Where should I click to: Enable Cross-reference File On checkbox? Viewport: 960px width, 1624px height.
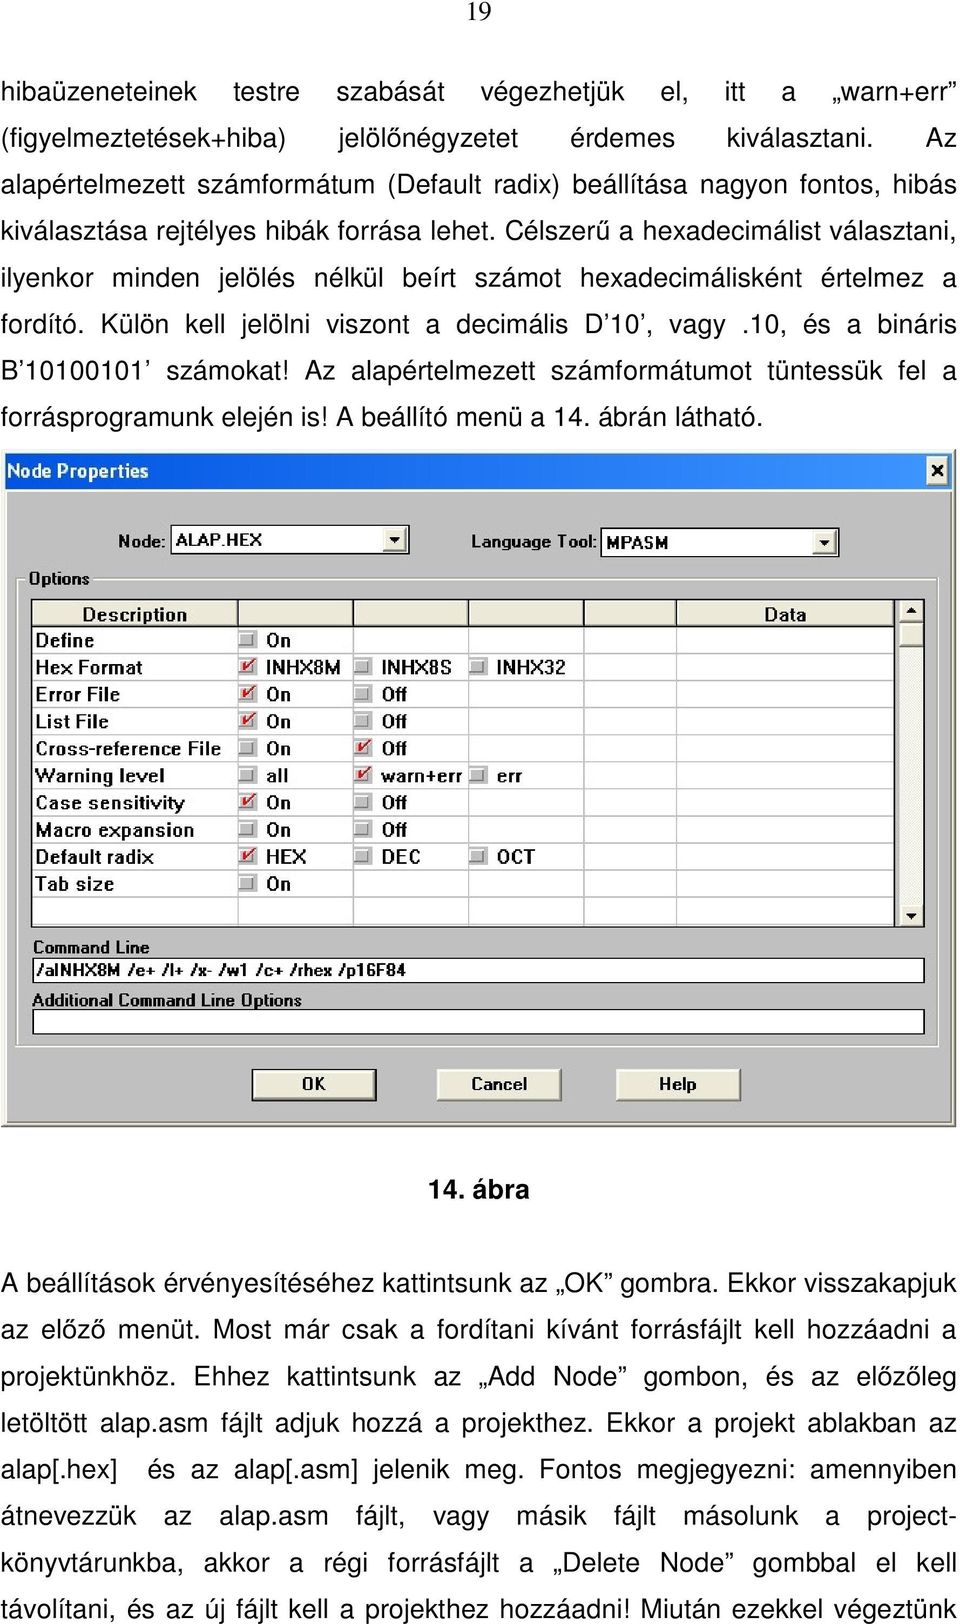pos(247,748)
